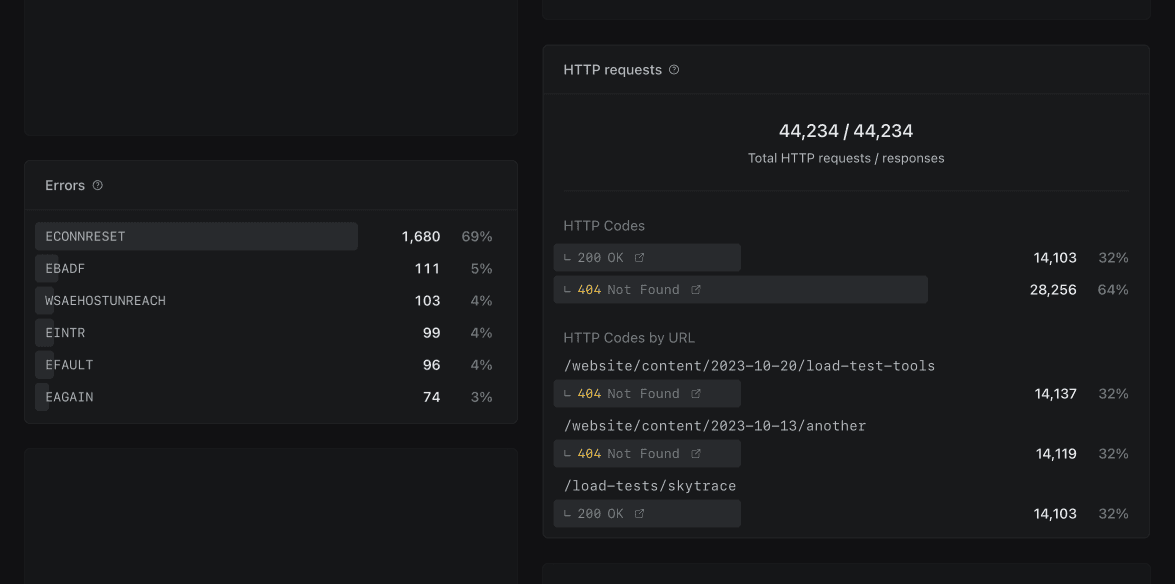This screenshot has width=1175, height=584.
Task: Click the 28,256 count for 404 responses
Action: coord(1053,289)
